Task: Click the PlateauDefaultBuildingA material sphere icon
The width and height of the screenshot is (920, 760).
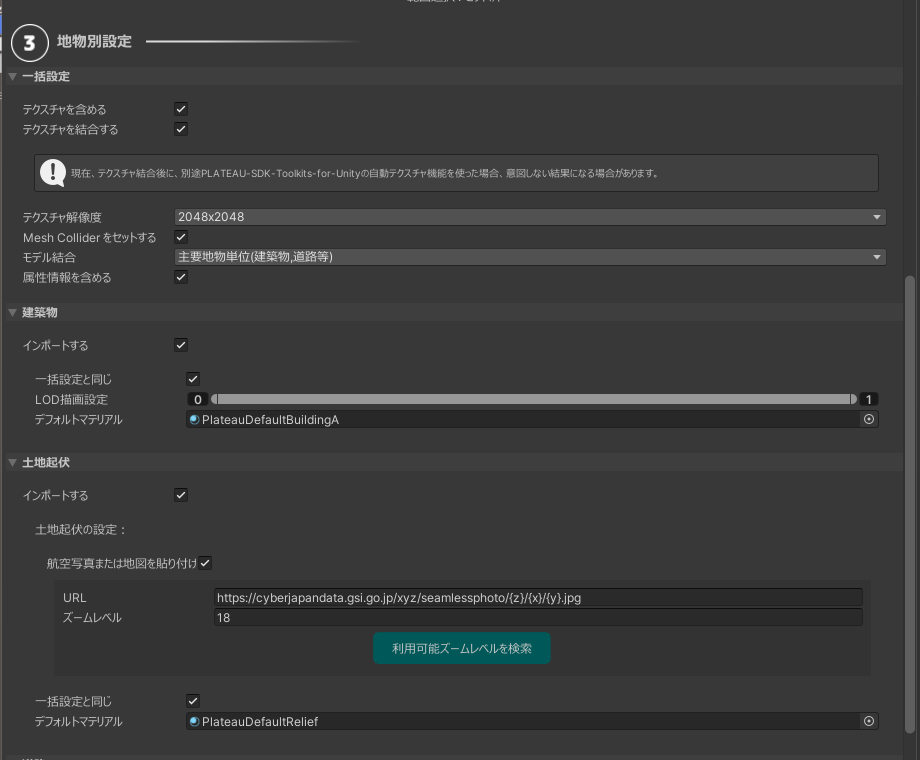Action: pos(194,420)
